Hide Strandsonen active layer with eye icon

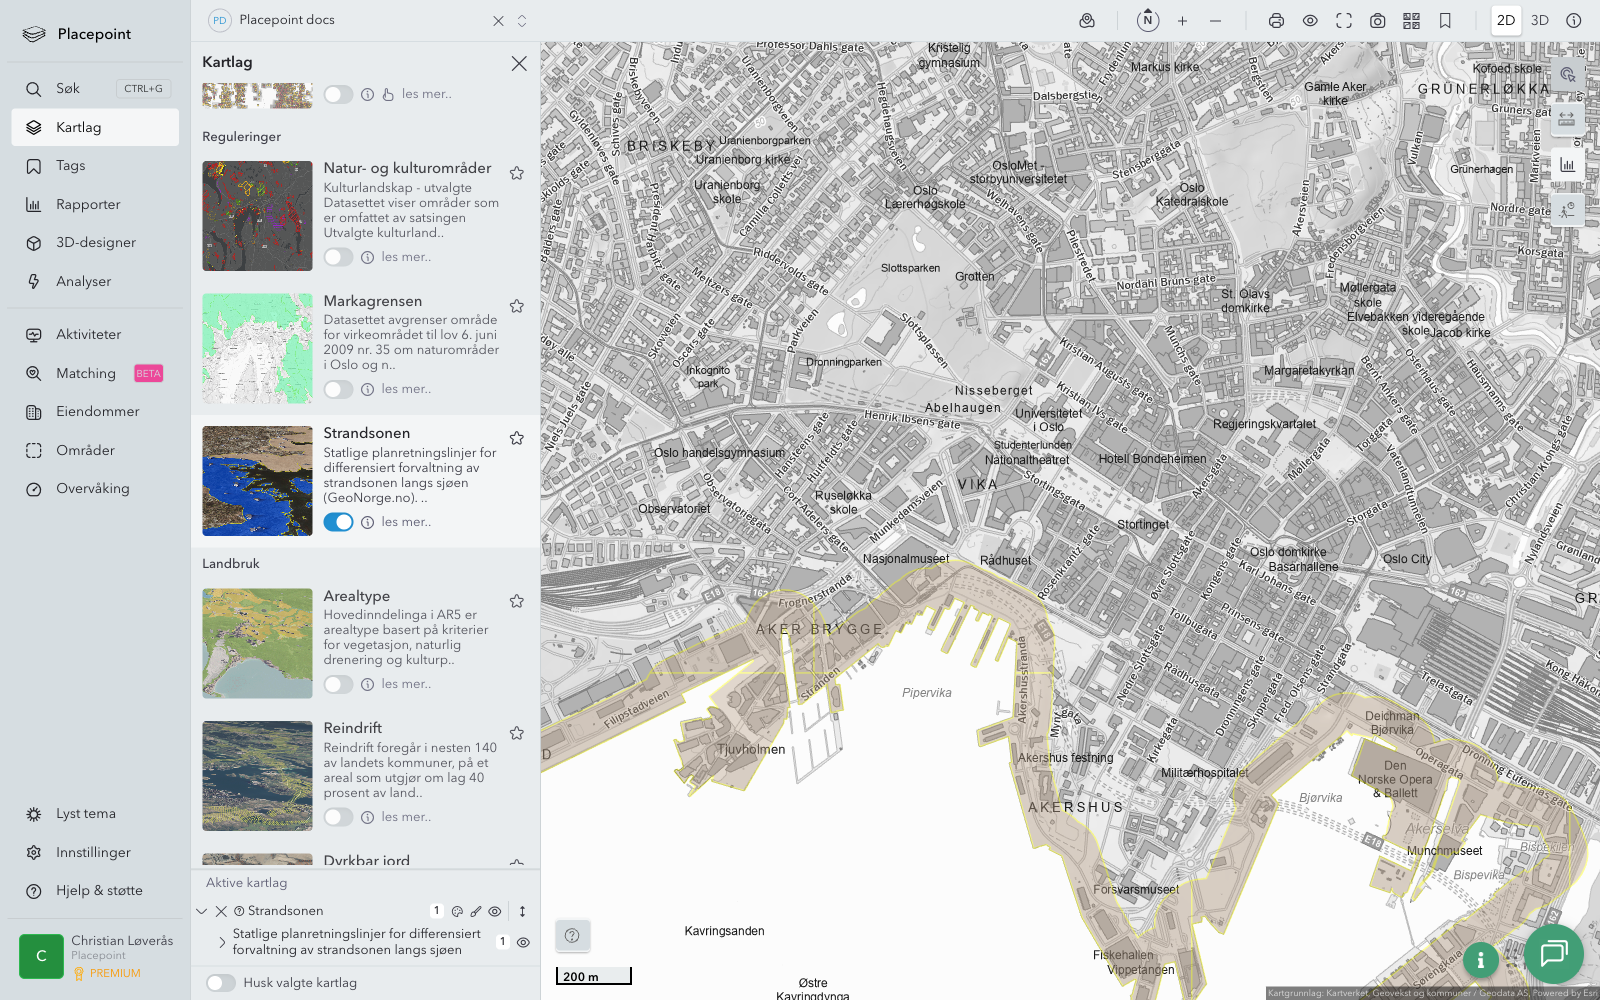495,911
